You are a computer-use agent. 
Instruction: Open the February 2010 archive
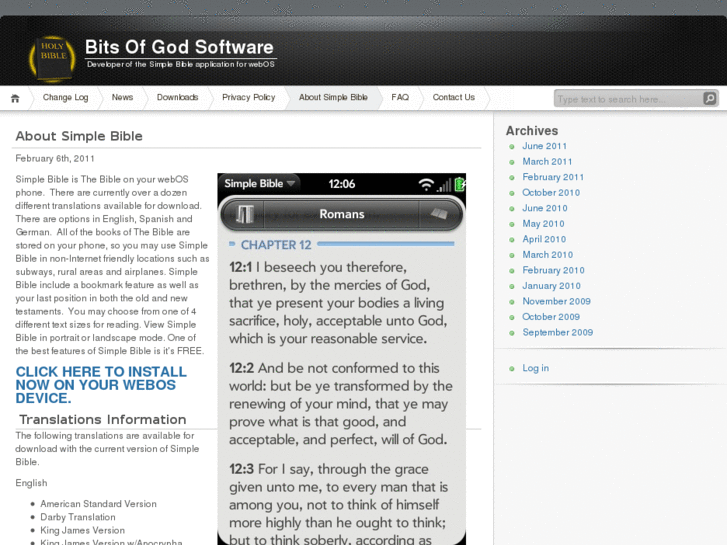tap(554, 270)
